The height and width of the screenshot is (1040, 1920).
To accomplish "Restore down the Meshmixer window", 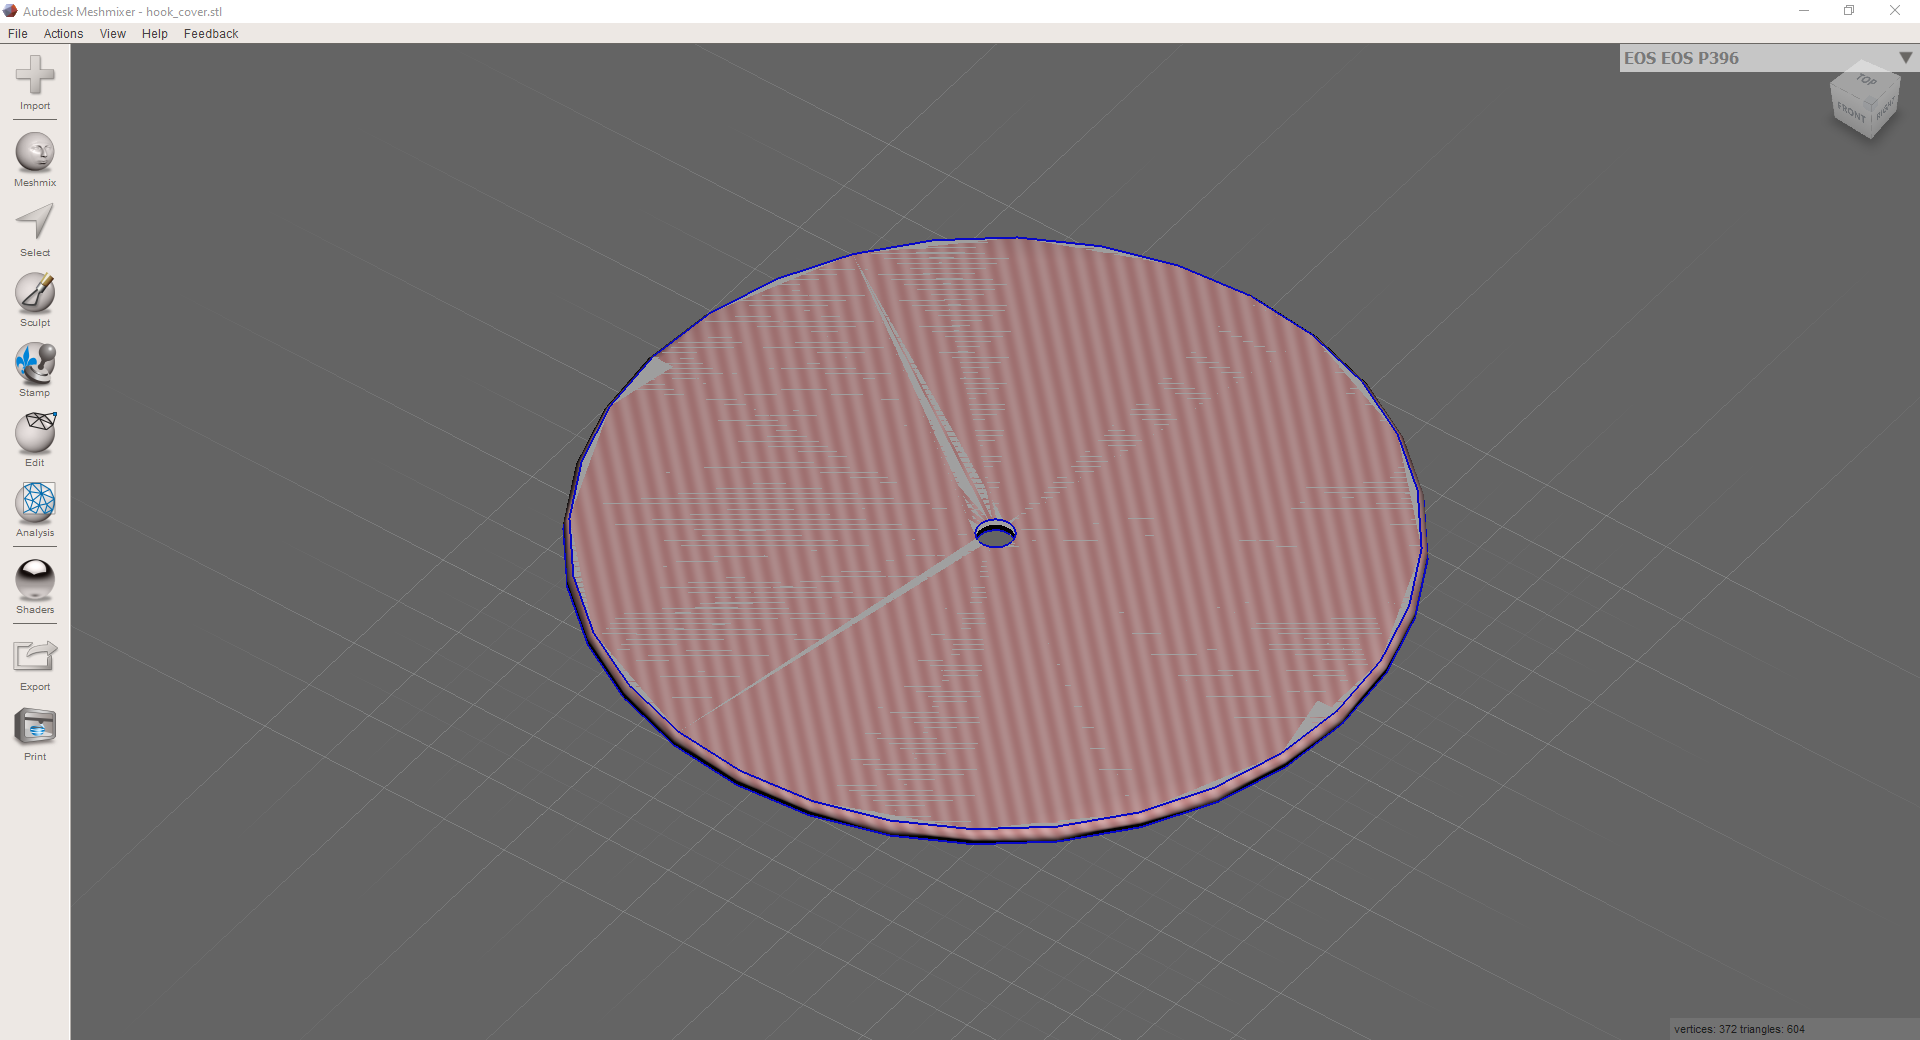I will [1849, 11].
